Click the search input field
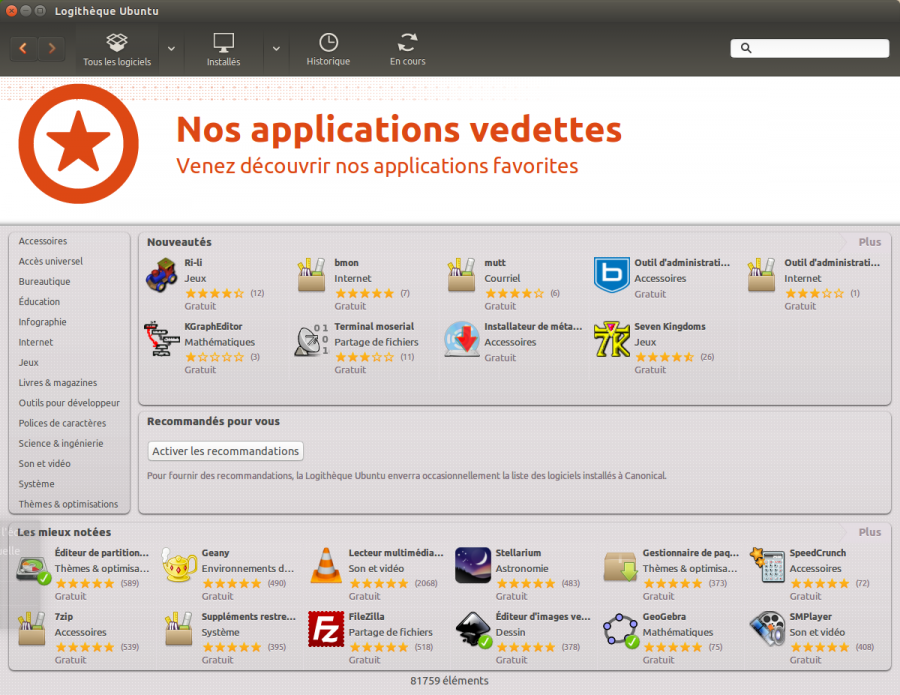The image size is (900, 695). [x=809, y=48]
